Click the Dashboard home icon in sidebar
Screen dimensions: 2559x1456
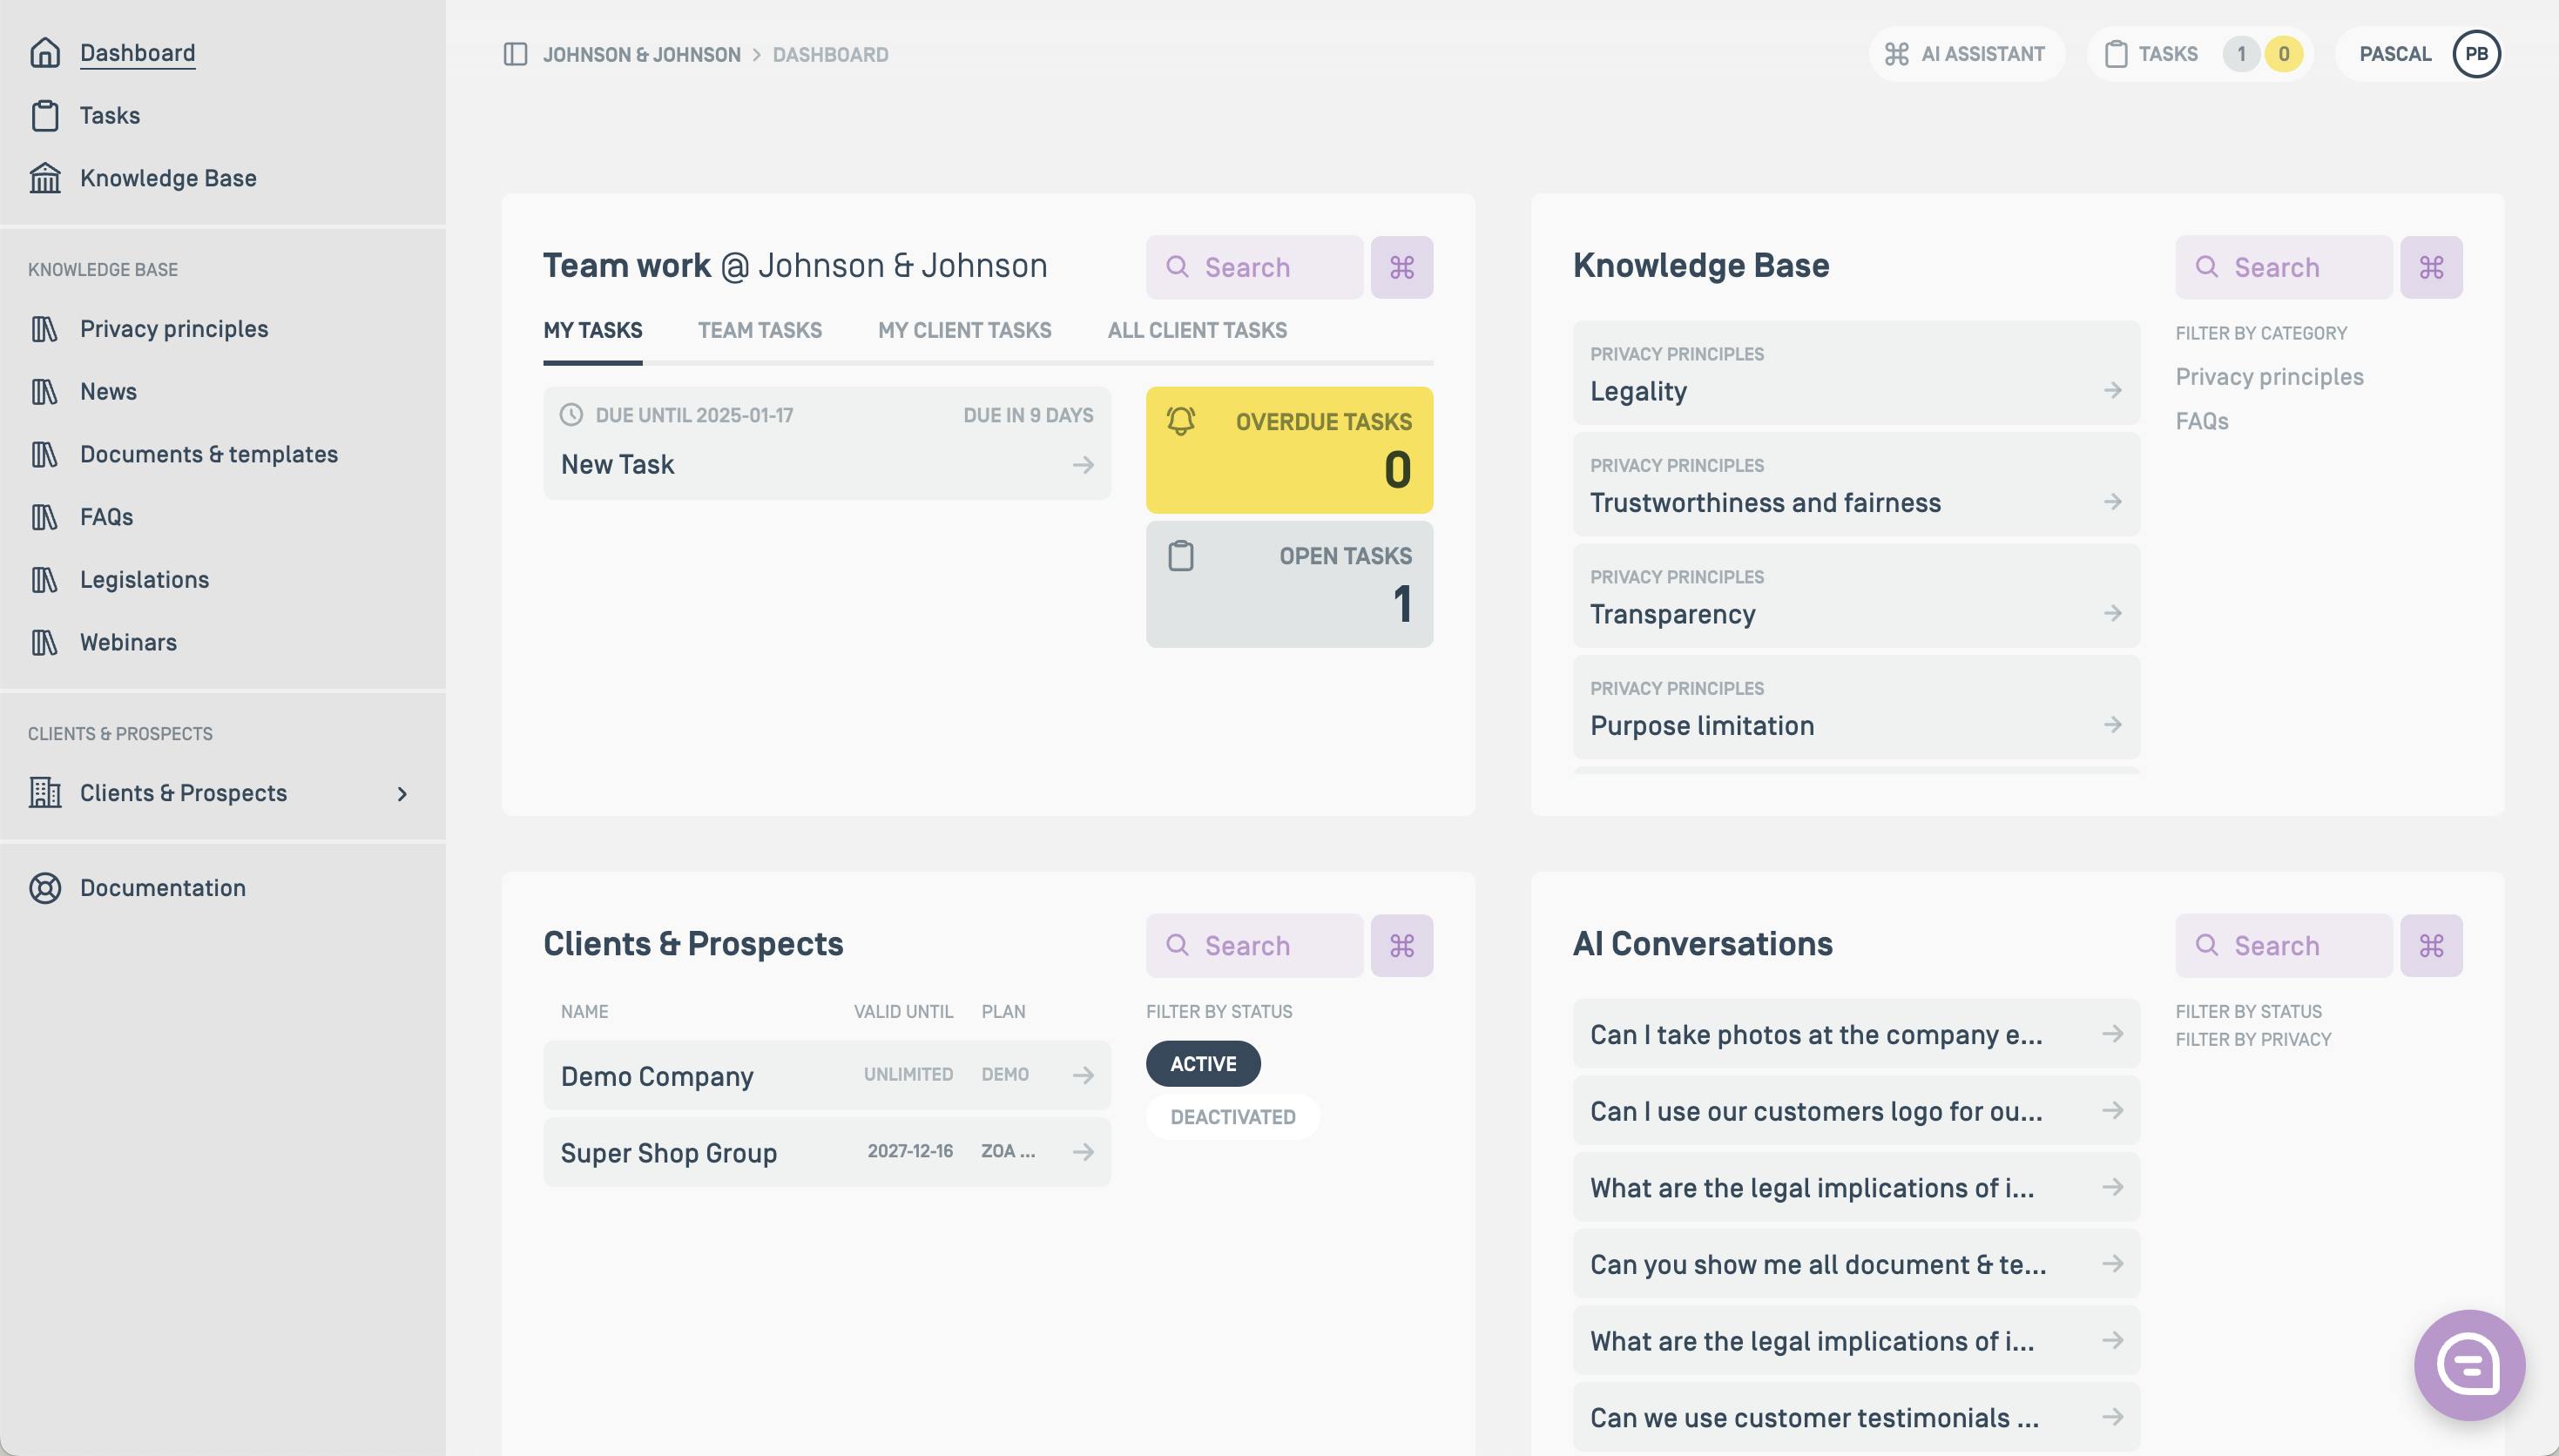point(45,53)
